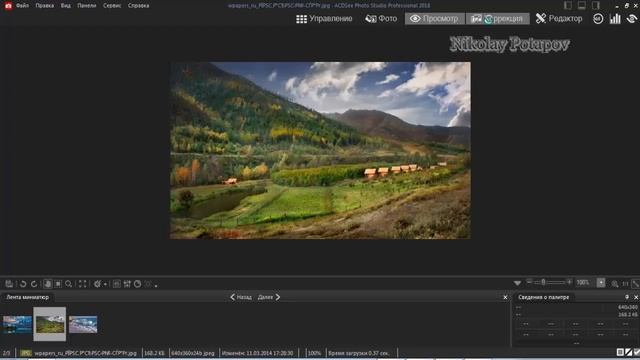Click the file name in status bar
The image size is (640, 360).
coord(85,353)
